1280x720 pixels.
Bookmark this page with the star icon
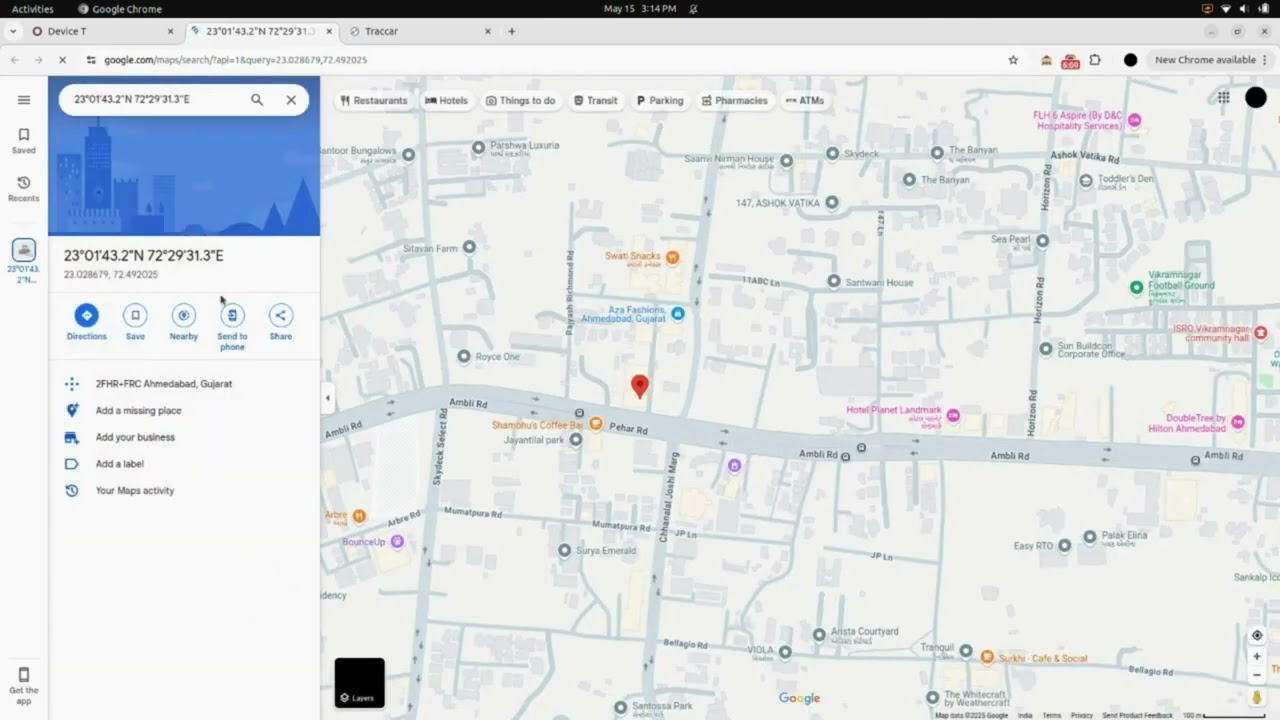[1013, 60]
